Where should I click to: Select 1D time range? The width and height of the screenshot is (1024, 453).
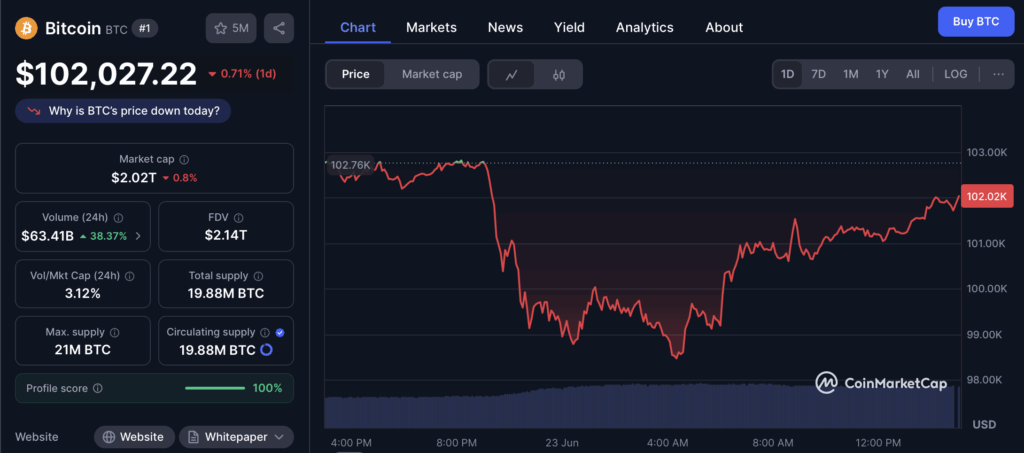pos(788,74)
